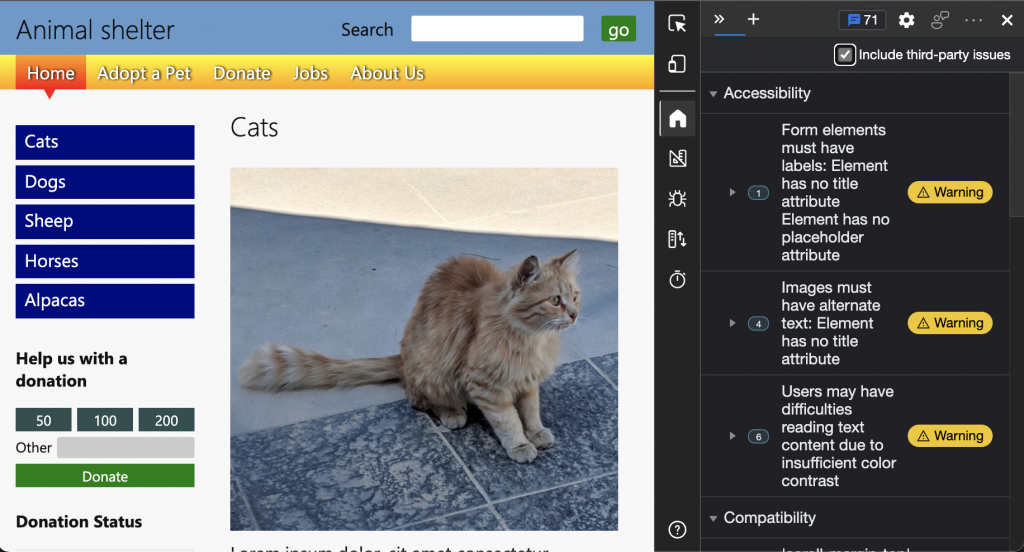Screen dimensions: 1024x552
Task: Open the 71 issues counter badge
Action: click(862, 20)
